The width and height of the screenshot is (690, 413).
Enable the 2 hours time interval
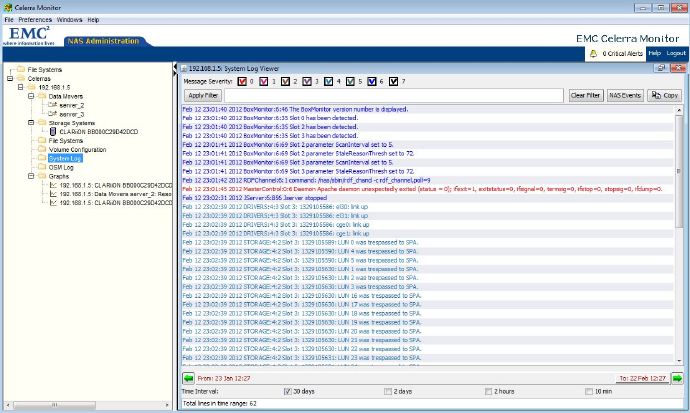[x=488, y=391]
